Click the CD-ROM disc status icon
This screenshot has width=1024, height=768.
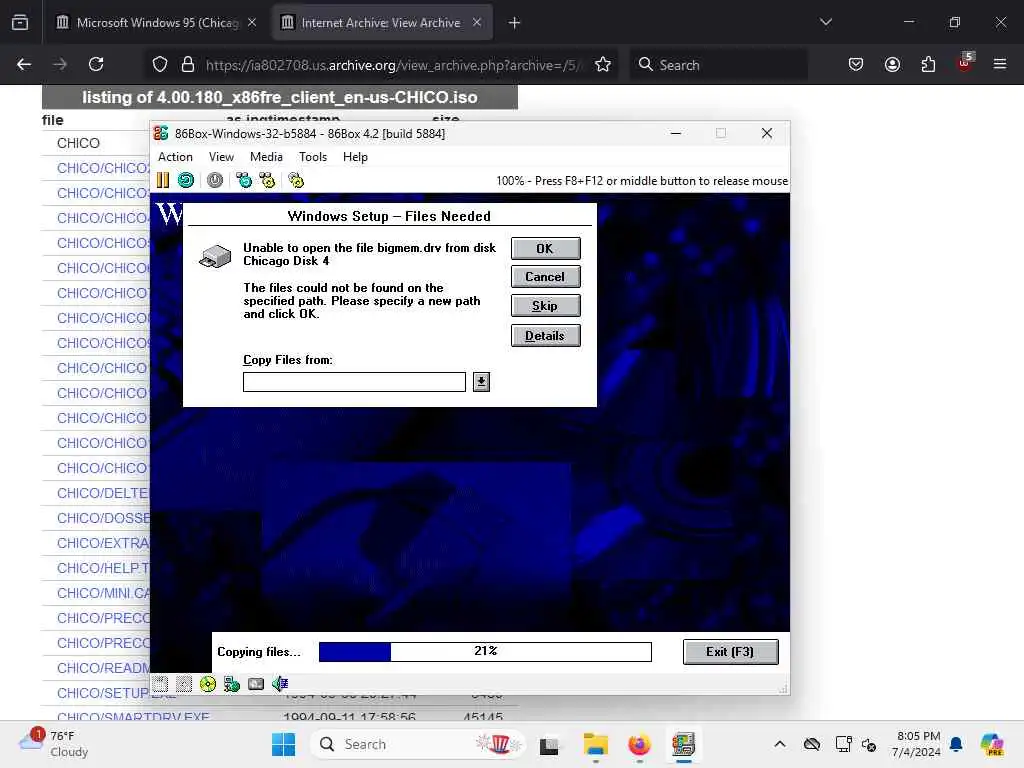(208, 684)
